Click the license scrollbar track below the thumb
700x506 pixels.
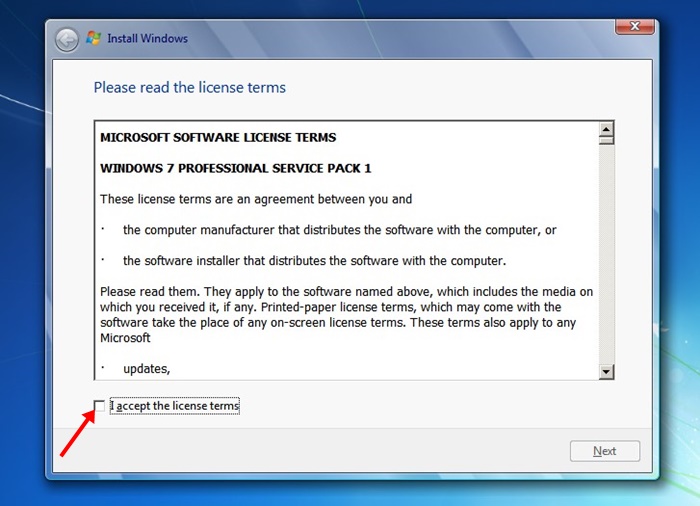click(606, 255)
